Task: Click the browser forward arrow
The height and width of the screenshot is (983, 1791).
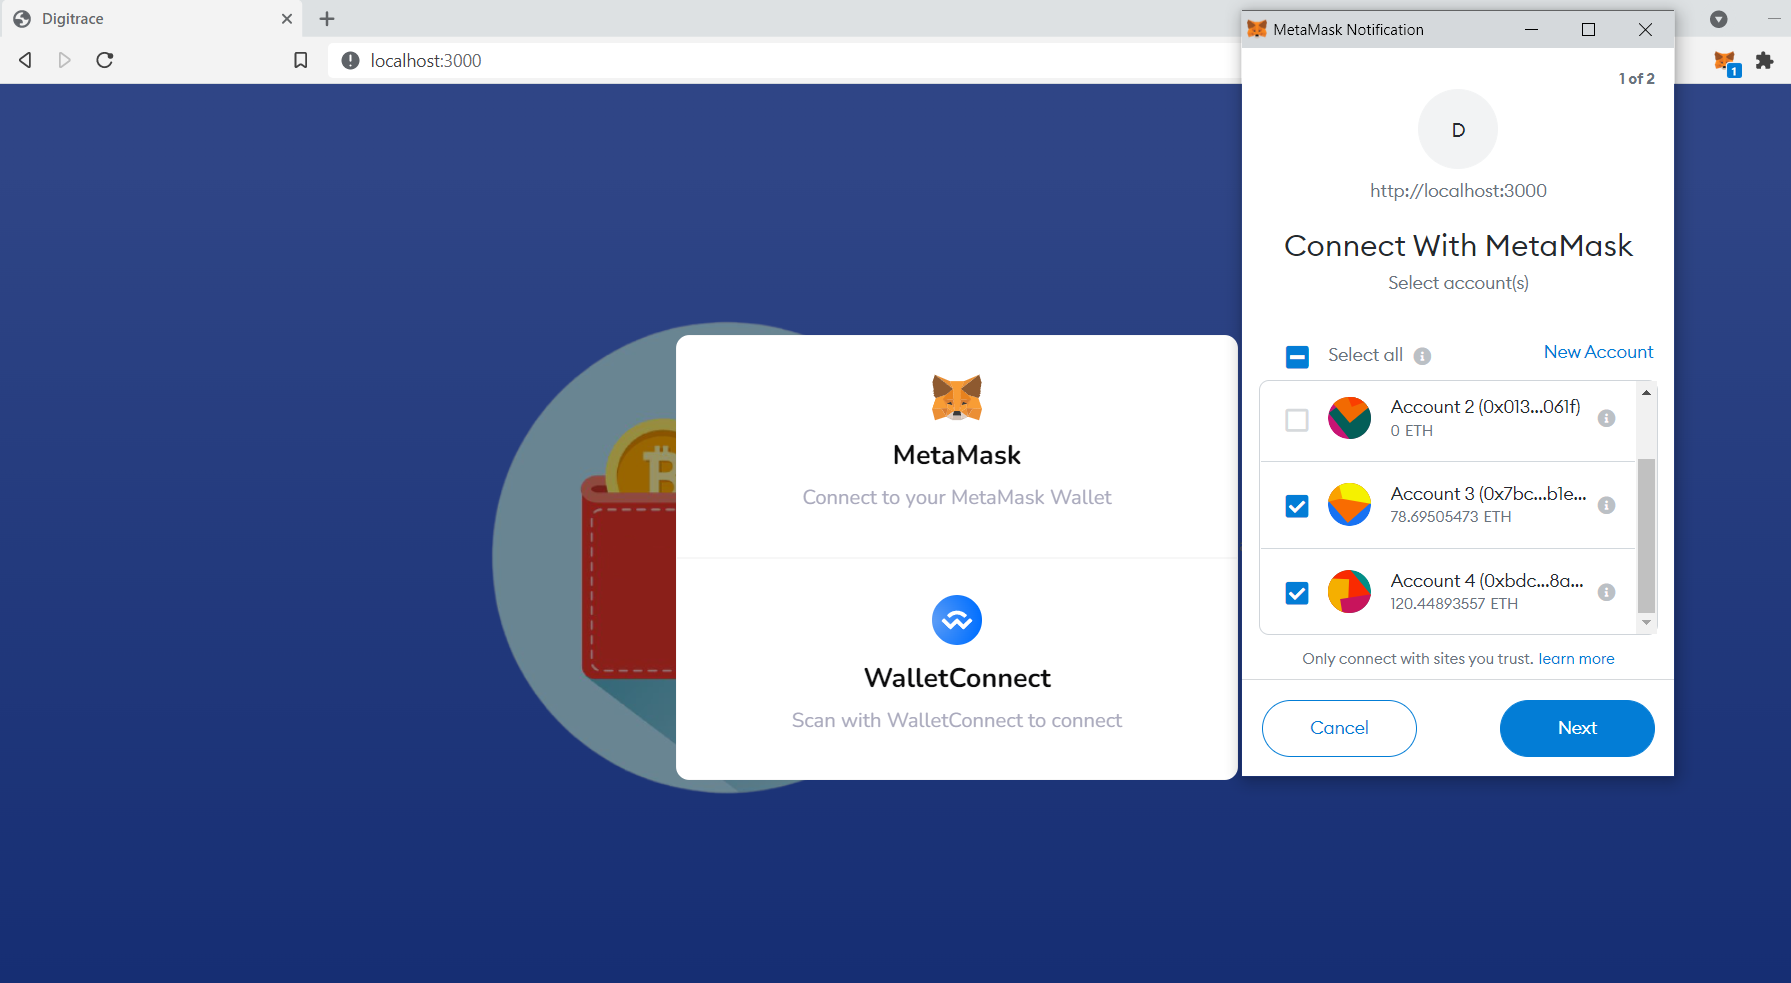Action: [x=65, y=60]
